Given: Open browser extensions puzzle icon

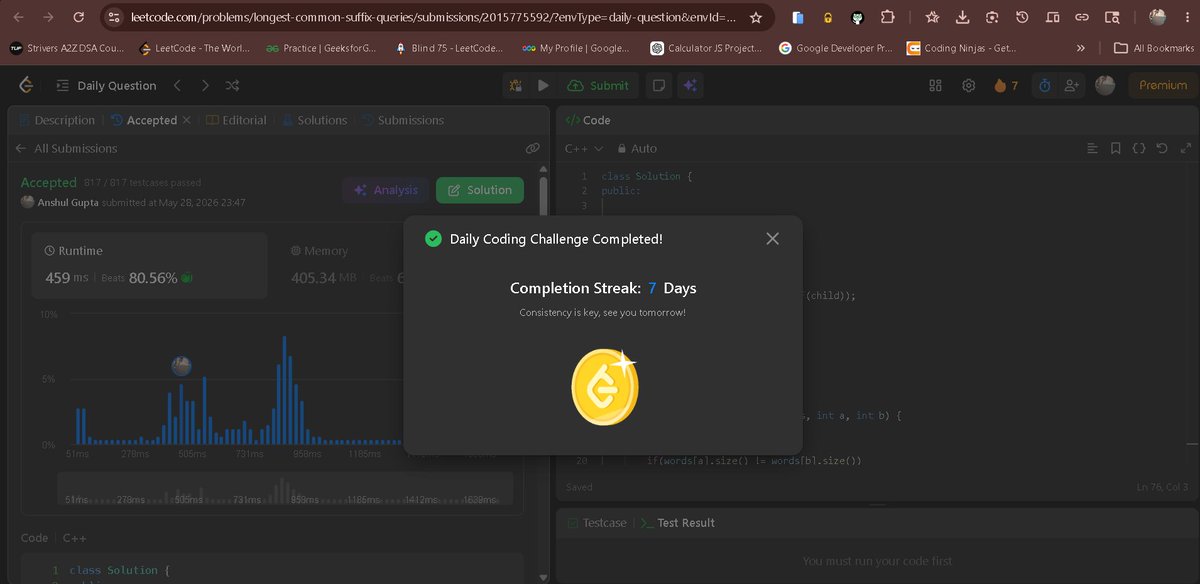Looking at the screenshot, I should [888, 17].
